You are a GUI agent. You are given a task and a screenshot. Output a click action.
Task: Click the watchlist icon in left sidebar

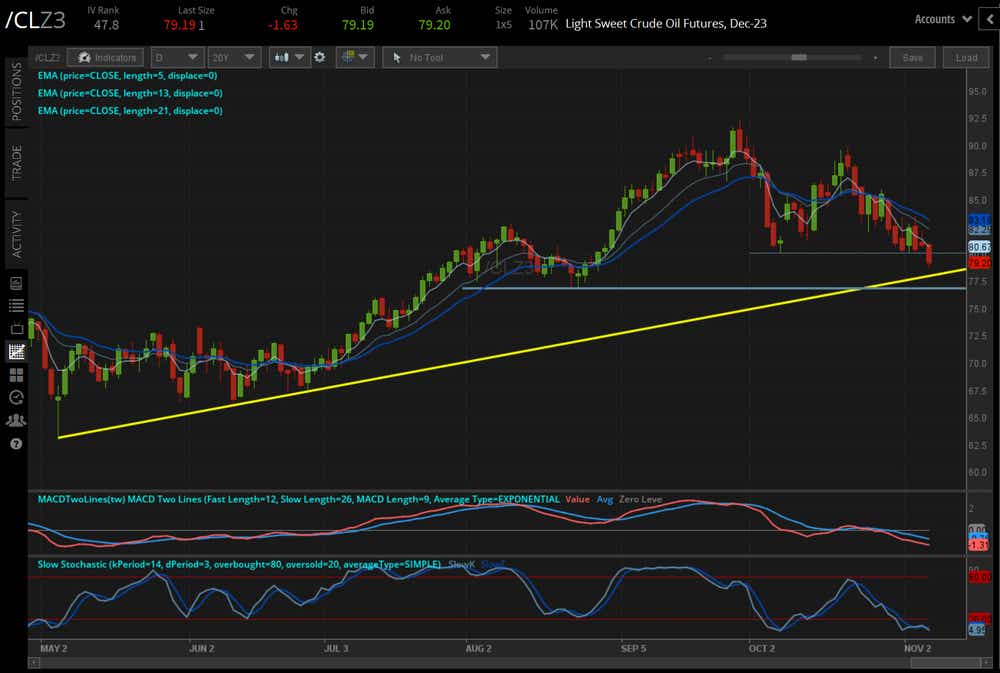(x=16, y=305)
